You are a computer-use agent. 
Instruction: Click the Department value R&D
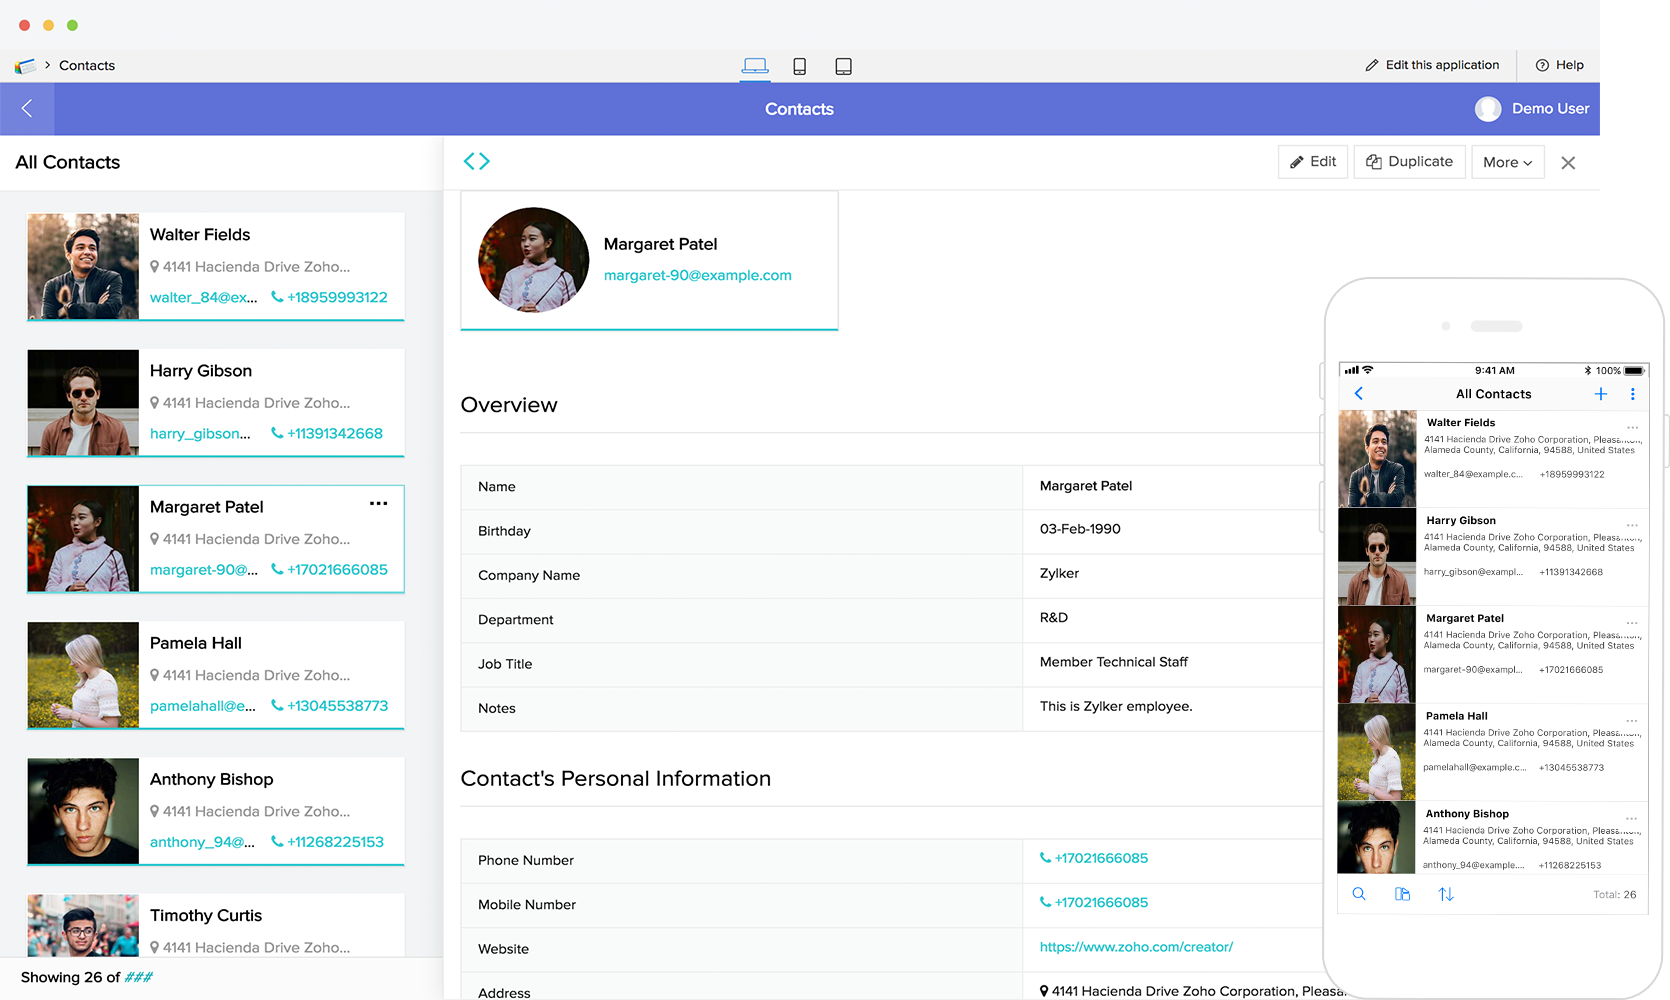click(1054, 617)
